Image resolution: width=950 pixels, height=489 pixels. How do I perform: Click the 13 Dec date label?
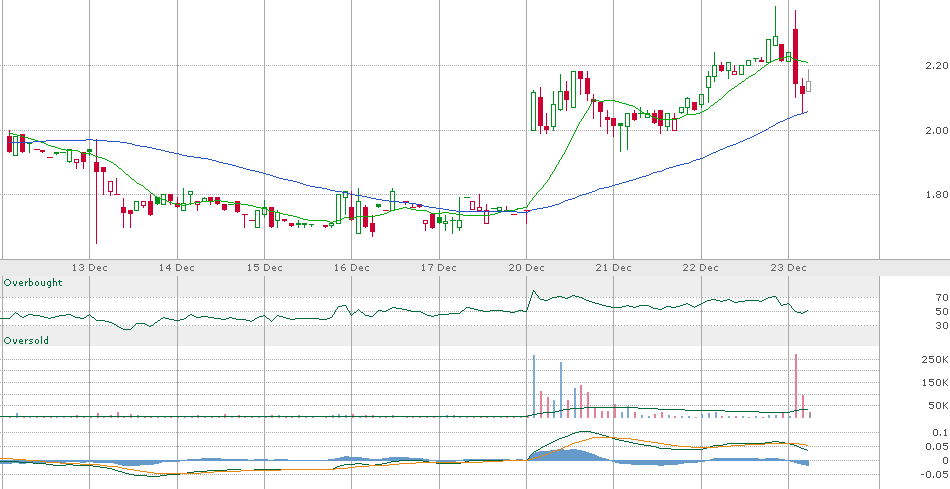coord(90,268)
